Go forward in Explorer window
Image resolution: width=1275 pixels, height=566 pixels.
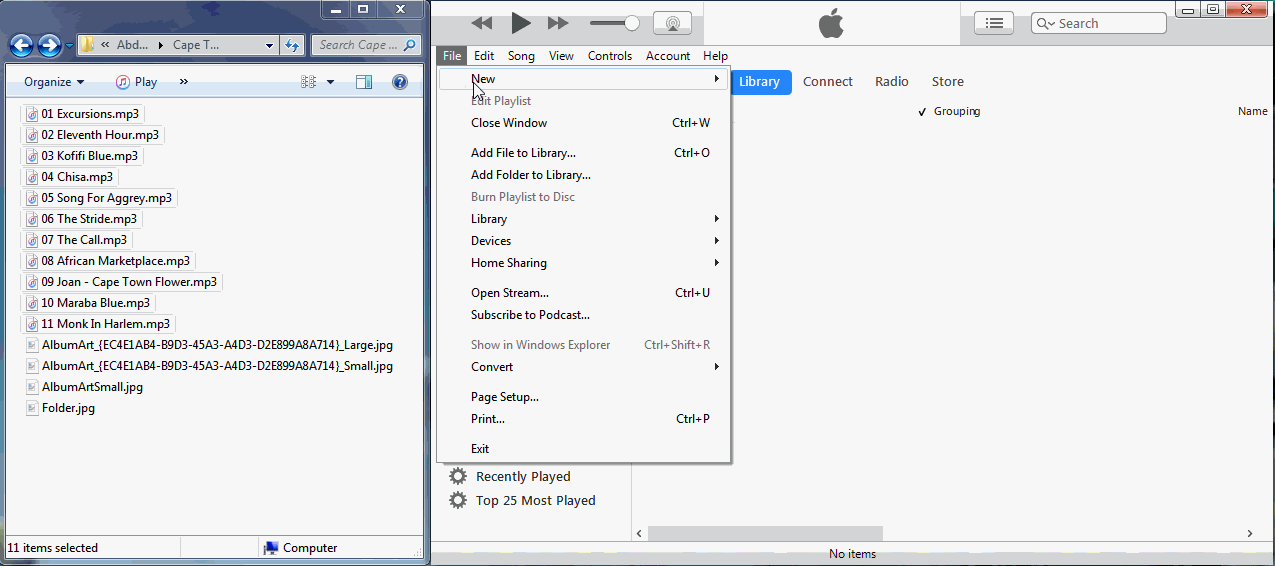pos(49,45)
